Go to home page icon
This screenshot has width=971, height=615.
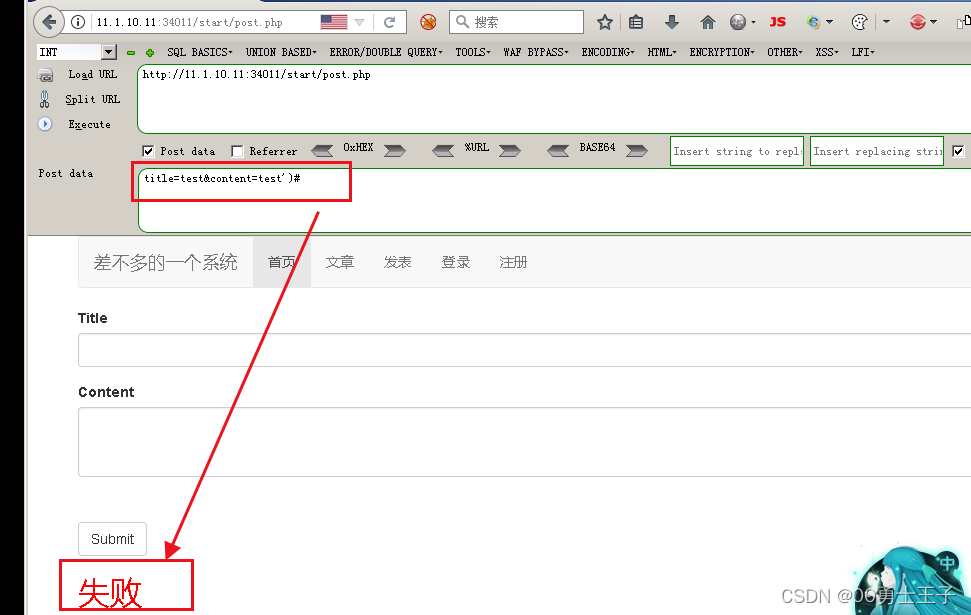(x=707, y=23)
